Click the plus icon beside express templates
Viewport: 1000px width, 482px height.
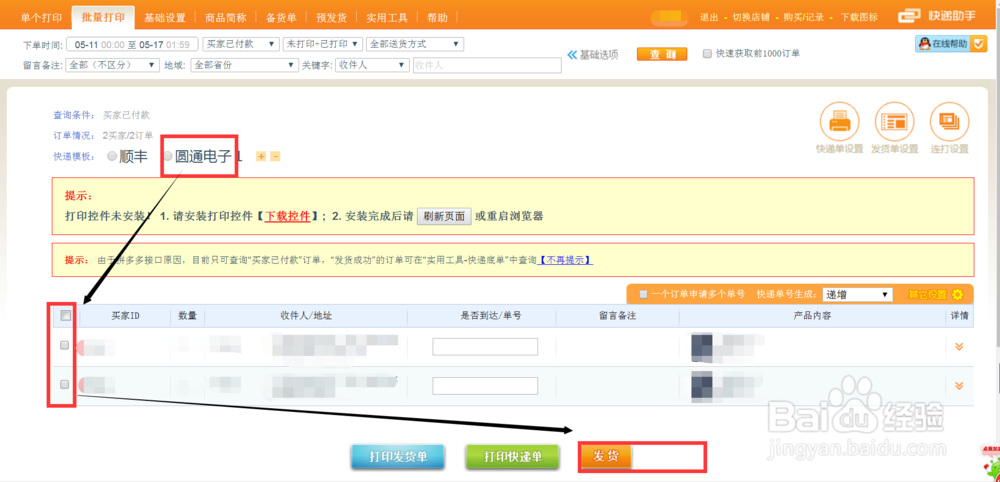click(x=261, y=156)
